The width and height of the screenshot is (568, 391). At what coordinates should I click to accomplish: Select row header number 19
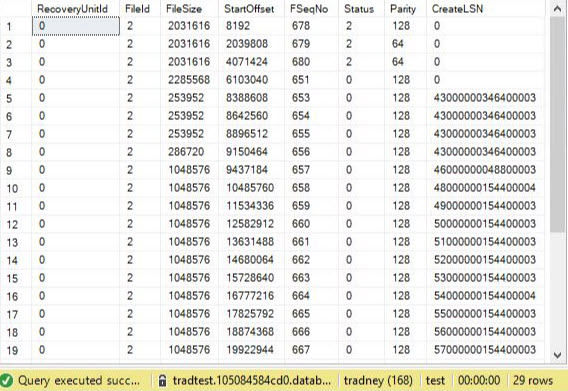(12, 350)
